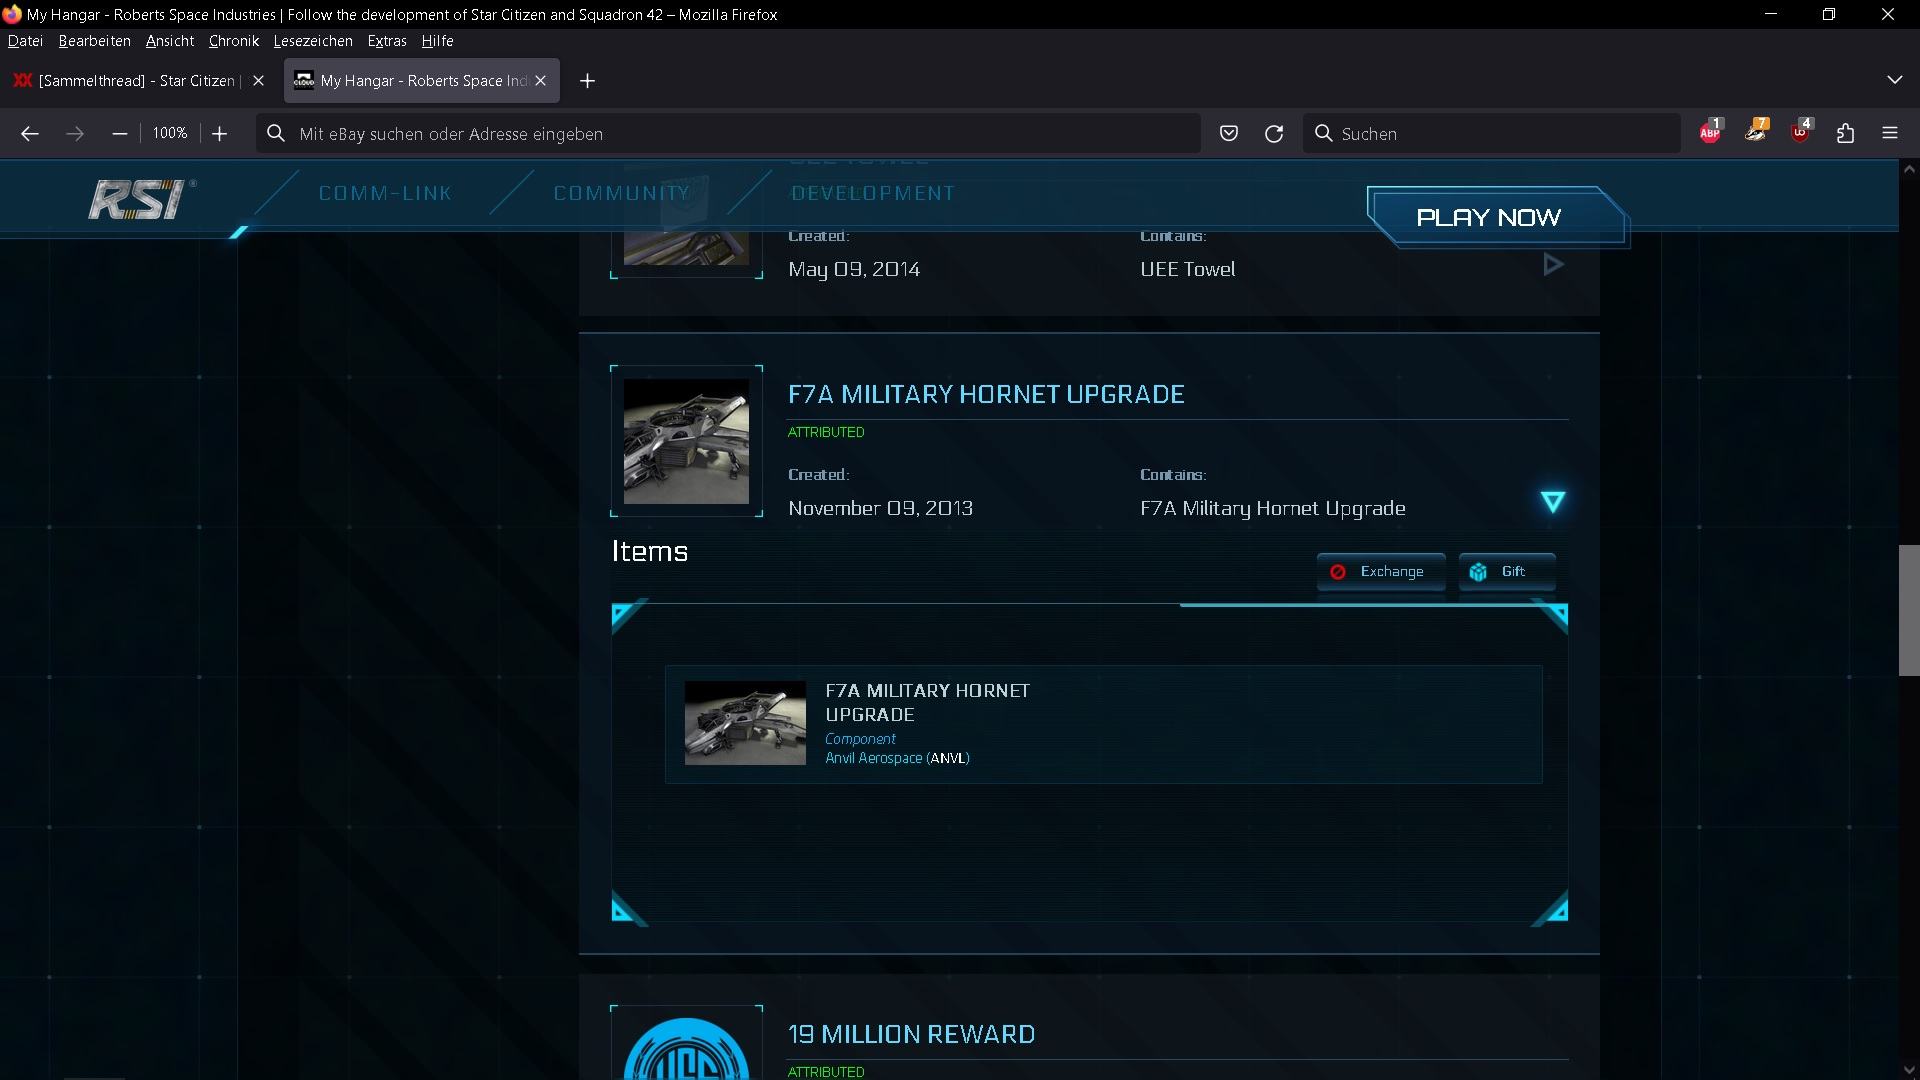This screenshot has height=1080, width=1920.
Task: Click the Anvil Aerospace manufacturer link
Action: point(897,758)
